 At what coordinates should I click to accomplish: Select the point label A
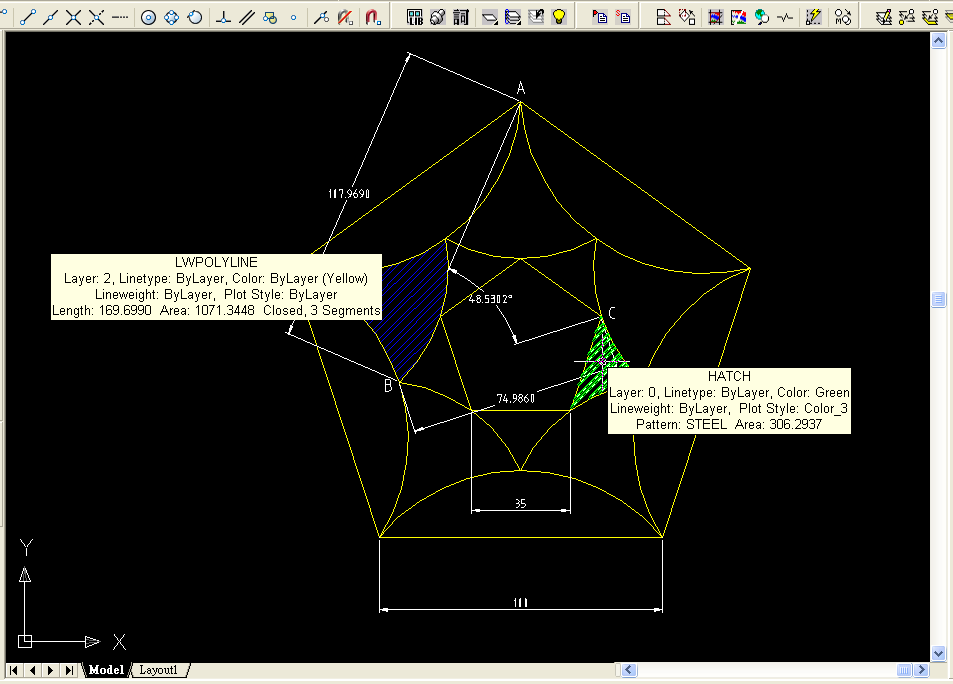(521, 88)
